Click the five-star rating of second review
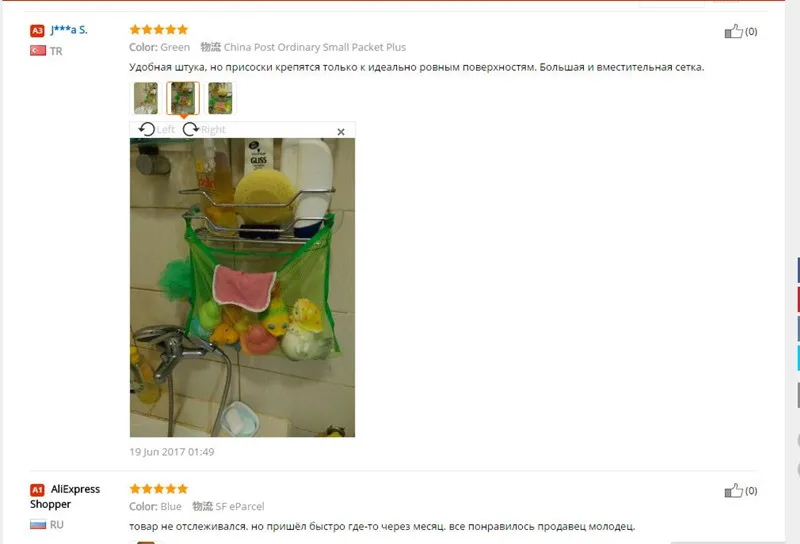The width and height of the screenshot is (800, 544). click(159, 489)
